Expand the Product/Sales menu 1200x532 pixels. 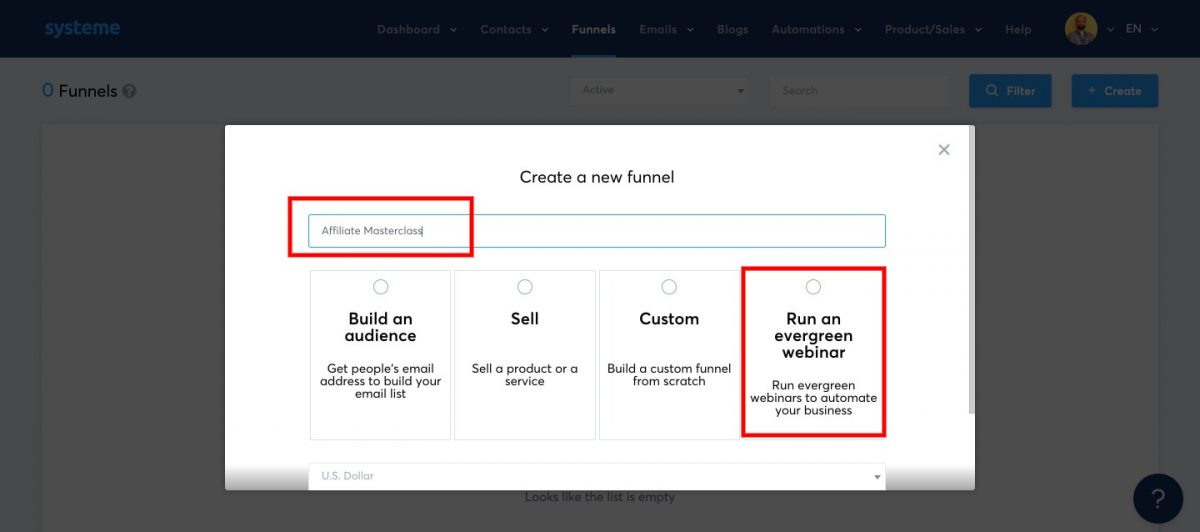[x=932, y=29]
